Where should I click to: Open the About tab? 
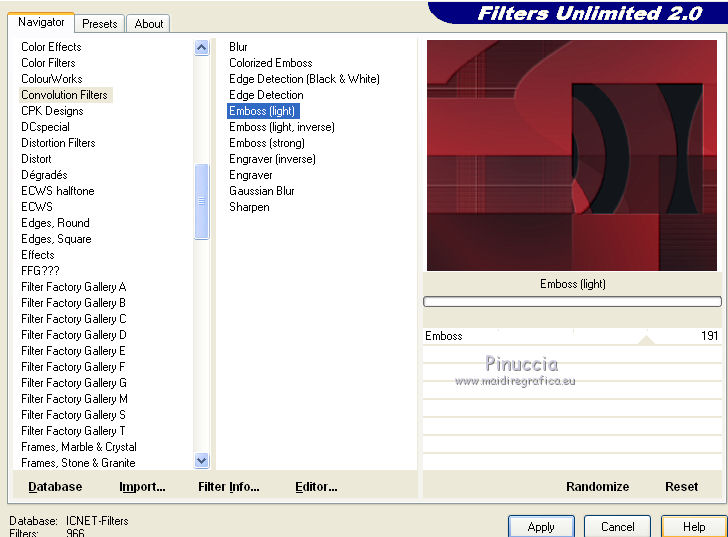coord(149,24)
